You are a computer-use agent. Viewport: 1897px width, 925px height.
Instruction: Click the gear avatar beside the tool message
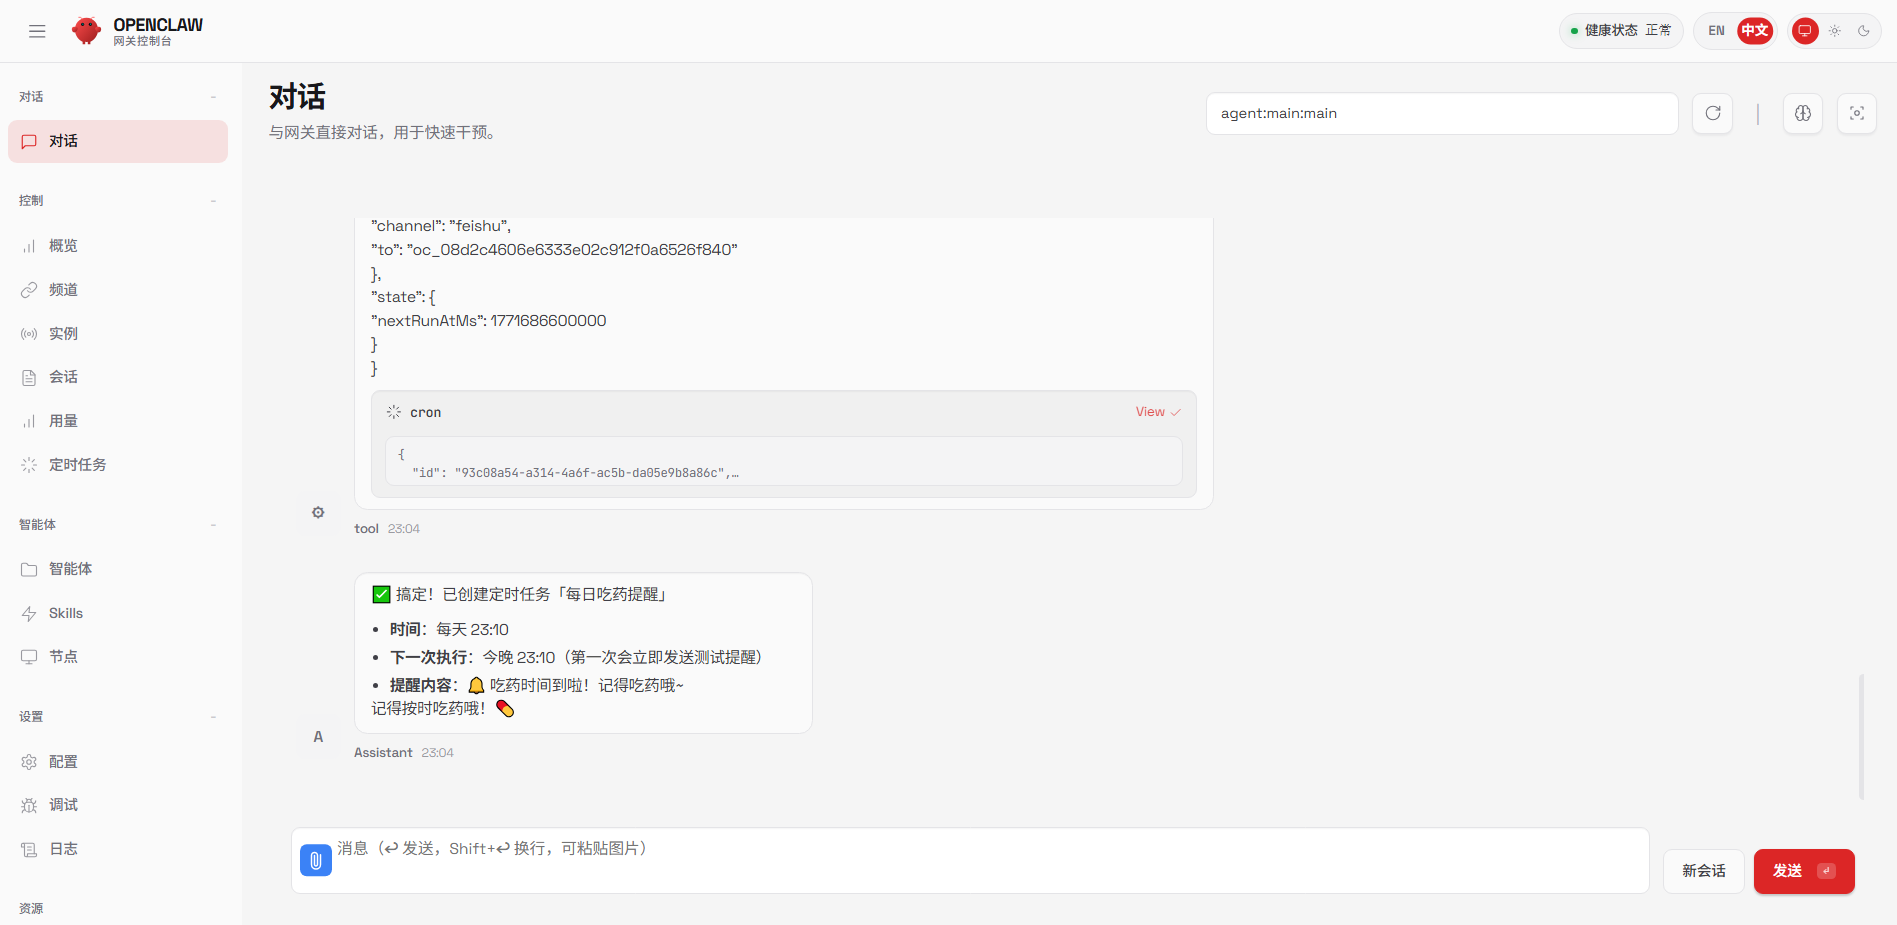point(318,513)
